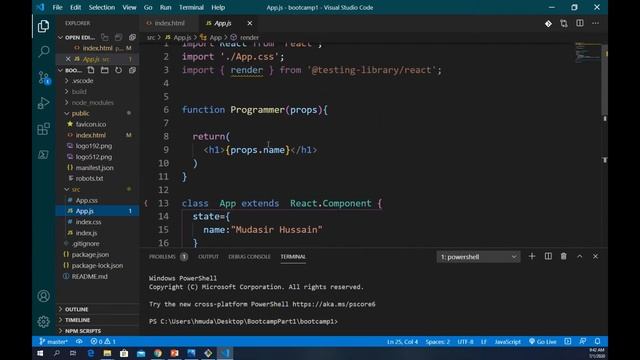Open the File menu
Viewport: 640px width, 360px height.
(58, 7)
